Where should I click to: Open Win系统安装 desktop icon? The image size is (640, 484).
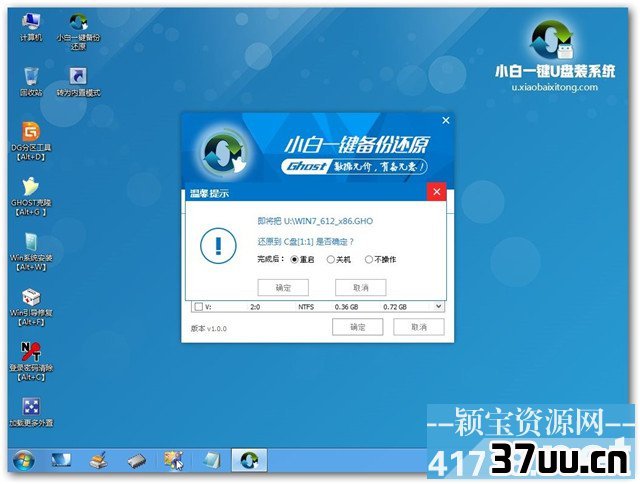tap(31, 251)
